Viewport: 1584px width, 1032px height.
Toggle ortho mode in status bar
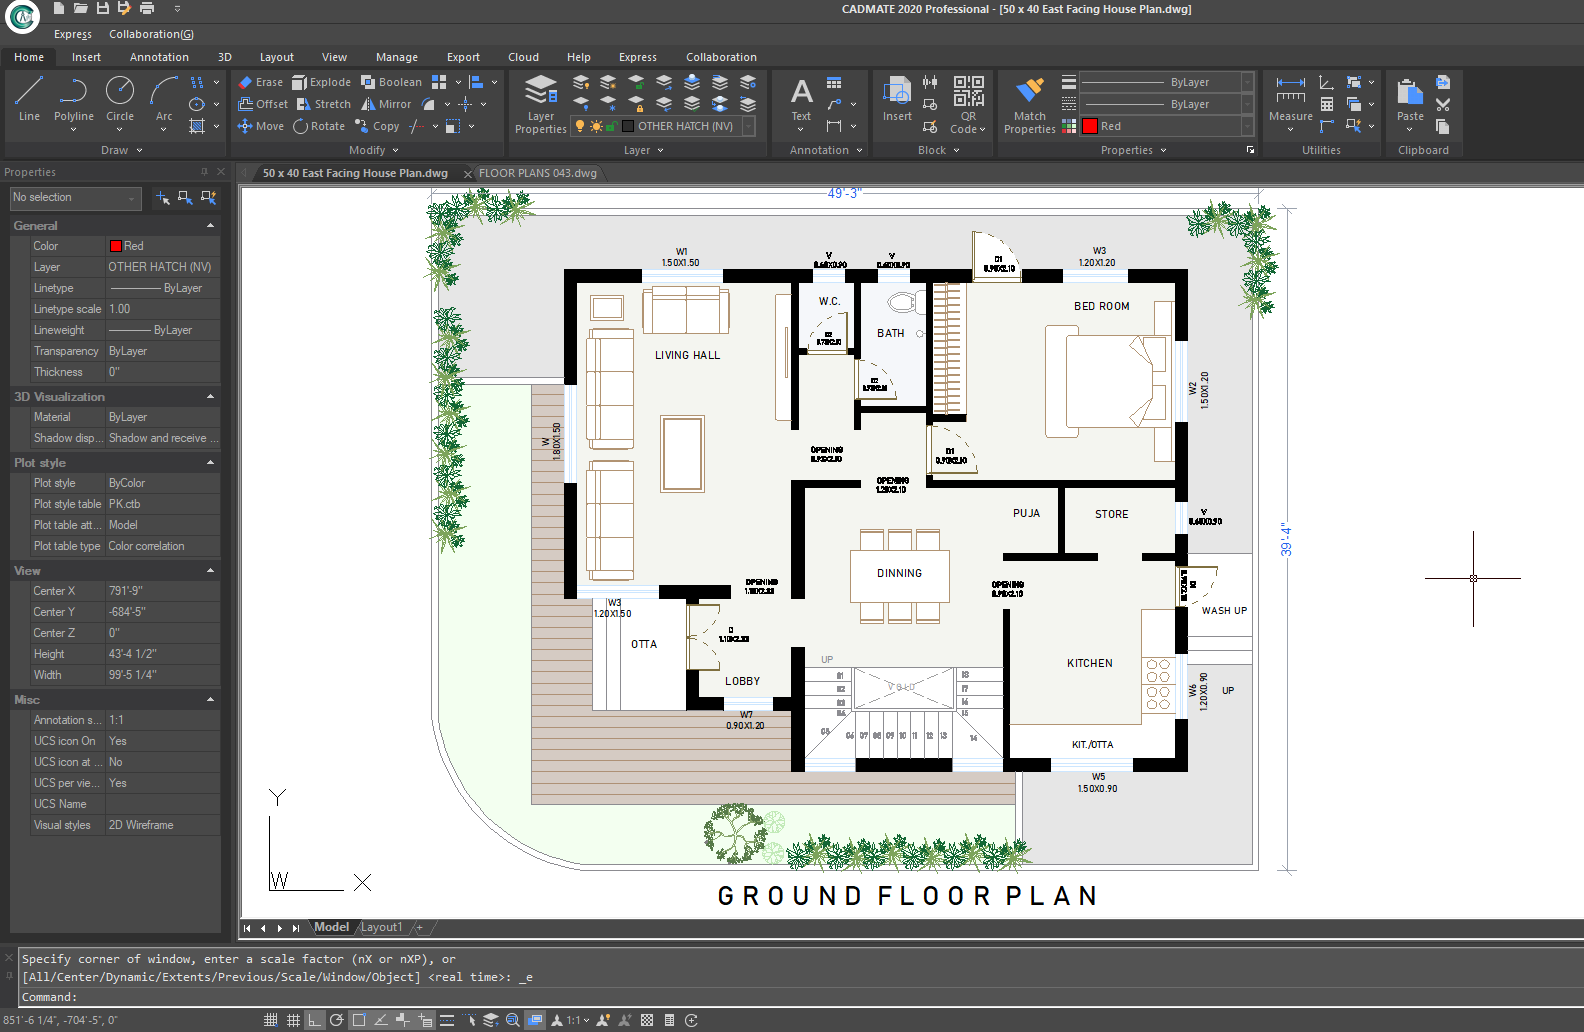(315, 1020)
